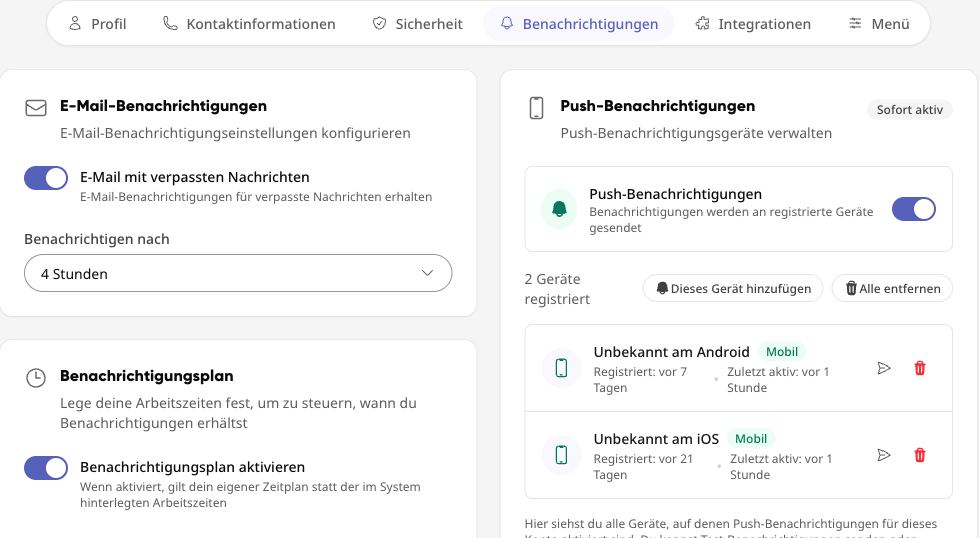980x538 pixels.
Task: Click Alle entfernen button
Action: pyautogui.click(x=892, y=288)
